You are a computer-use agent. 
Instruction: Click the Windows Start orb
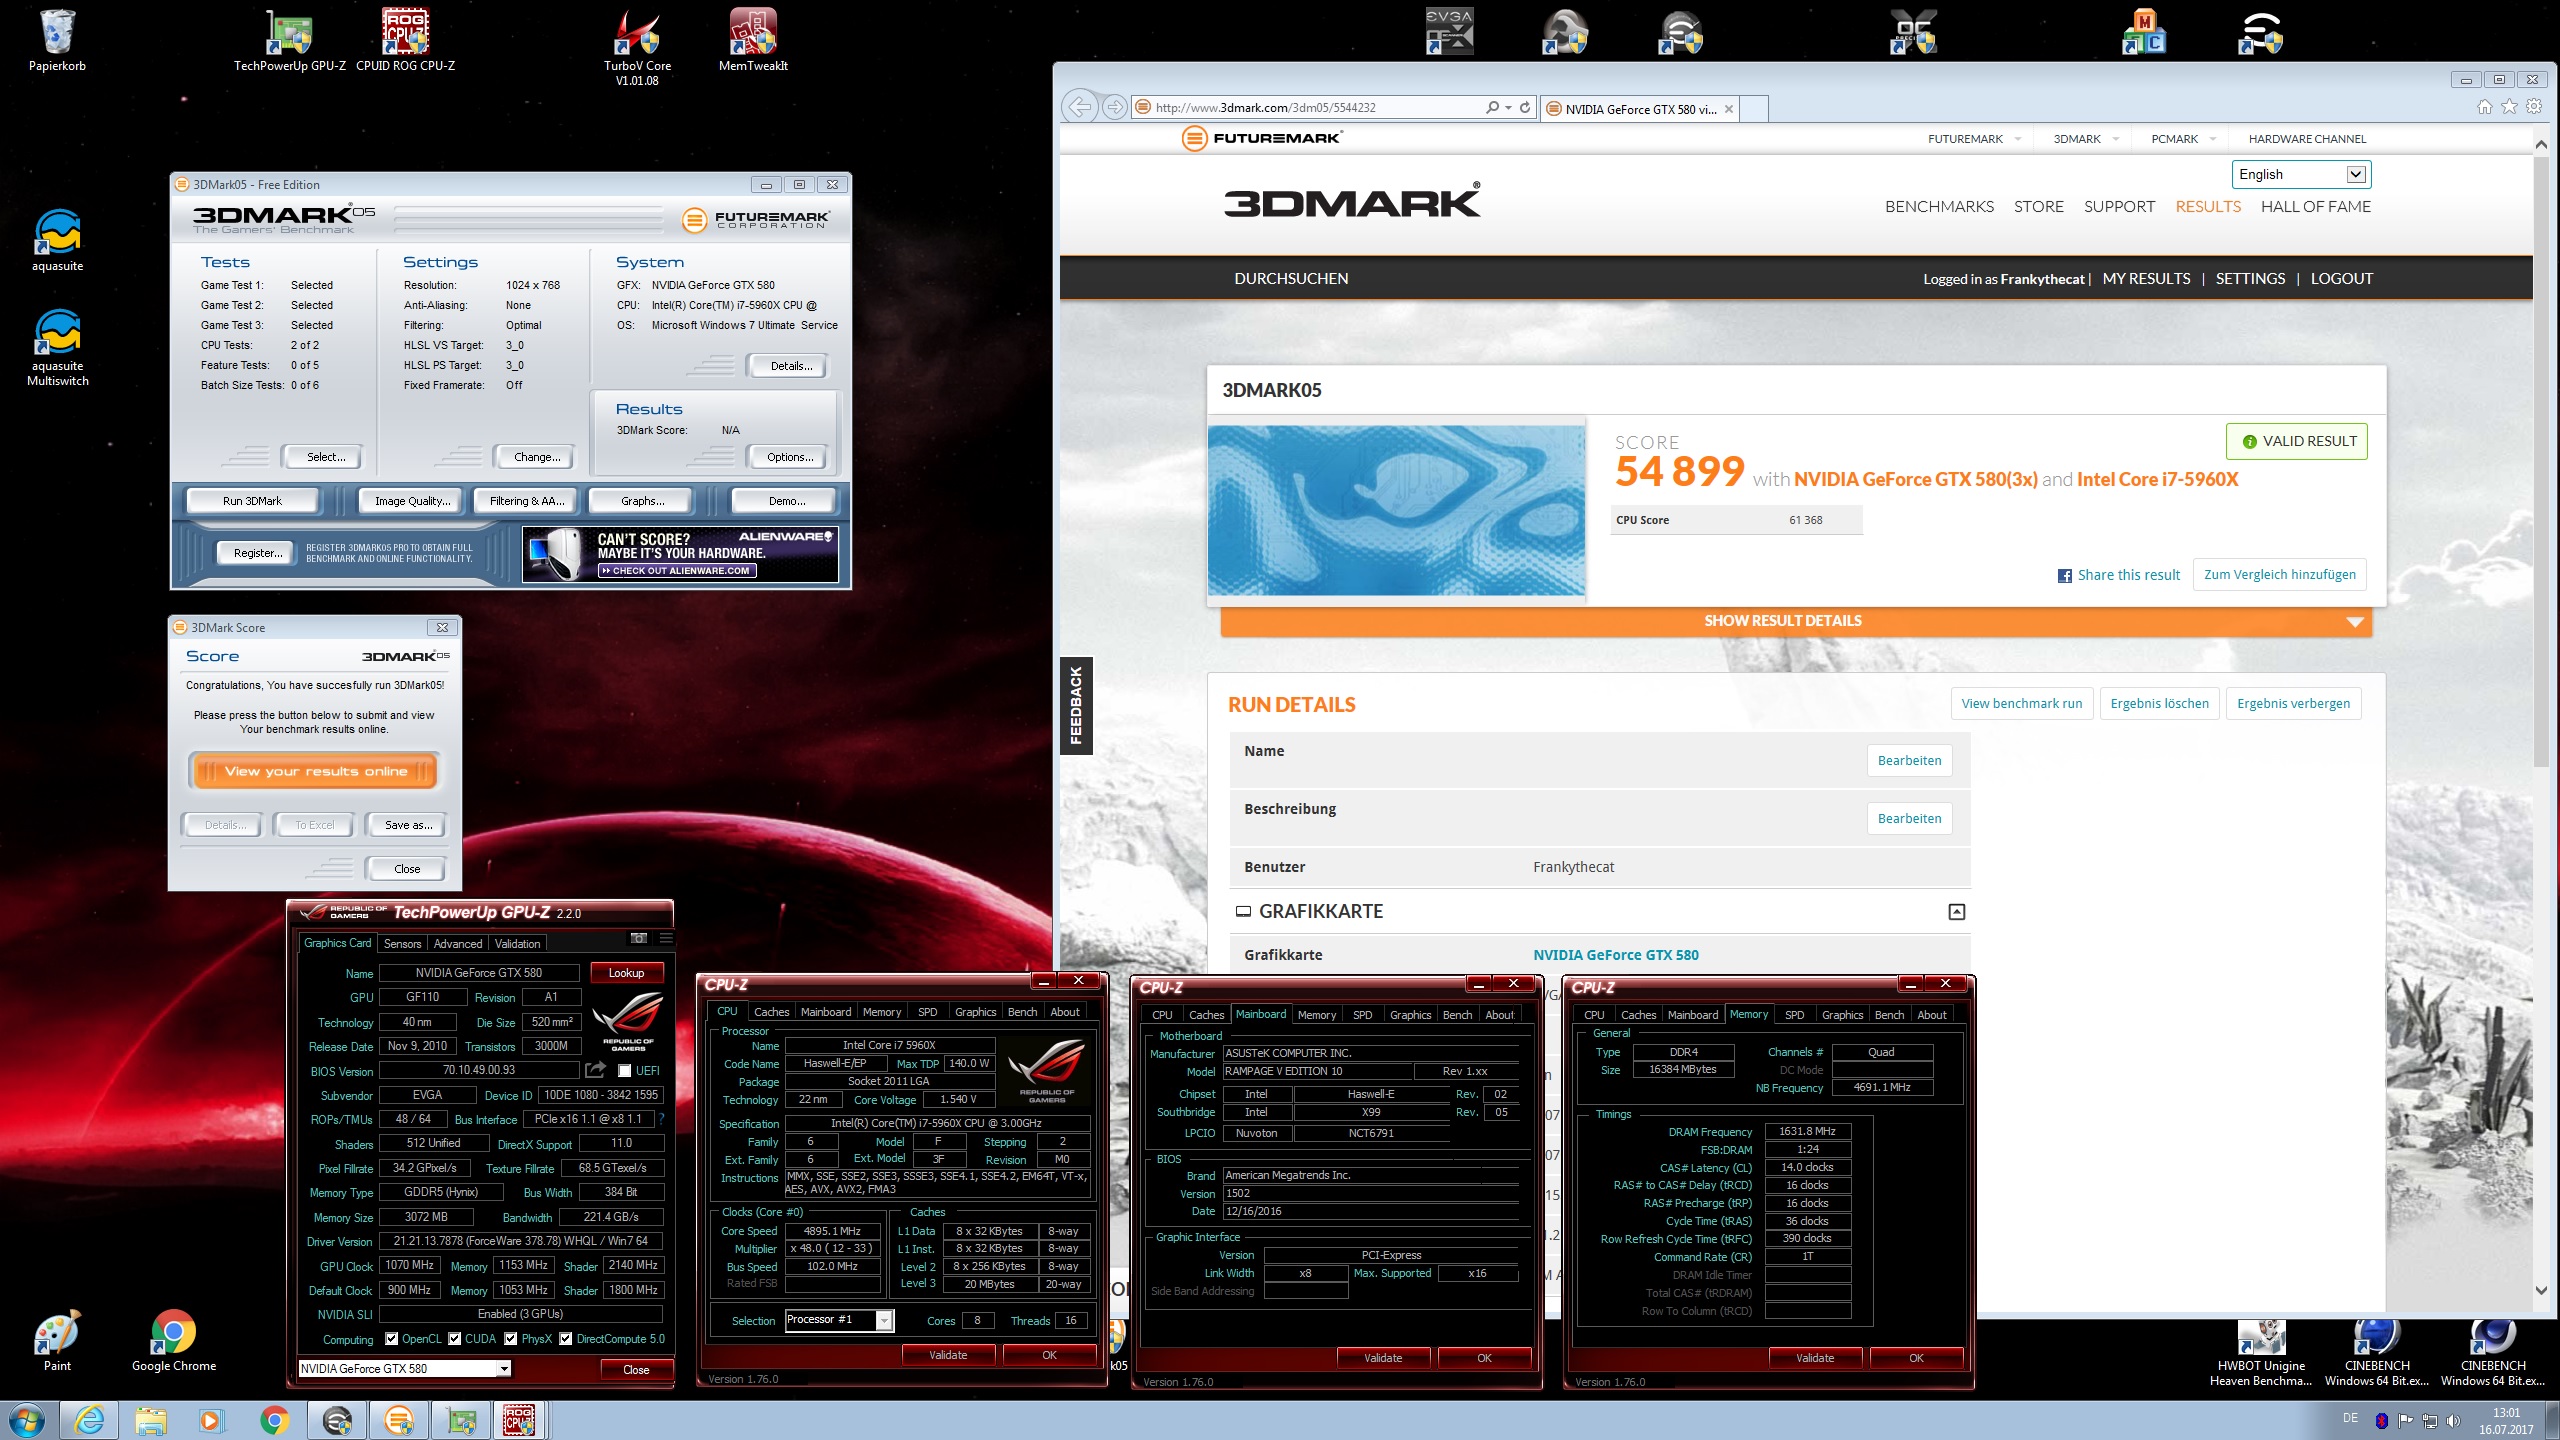(27, 1420)
